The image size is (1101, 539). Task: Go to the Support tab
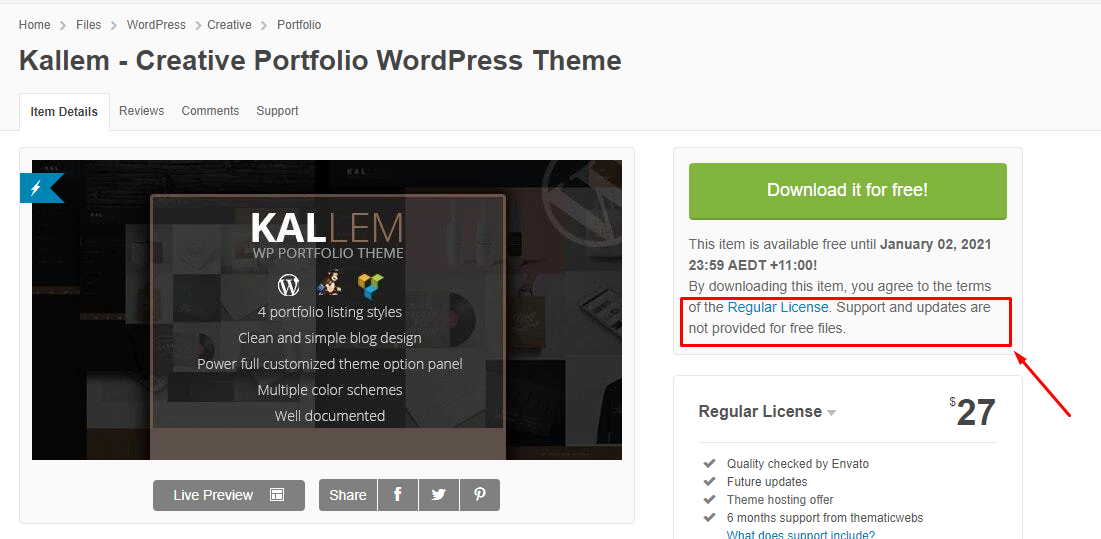tap(277, 111)
